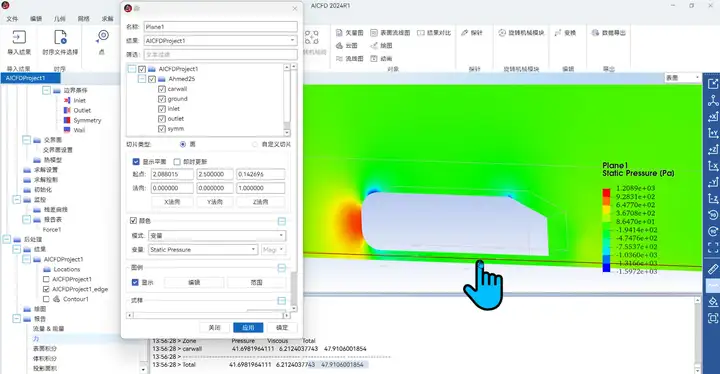
Task: Select the Outlet boundary in project tree
Action: (82, 110)
